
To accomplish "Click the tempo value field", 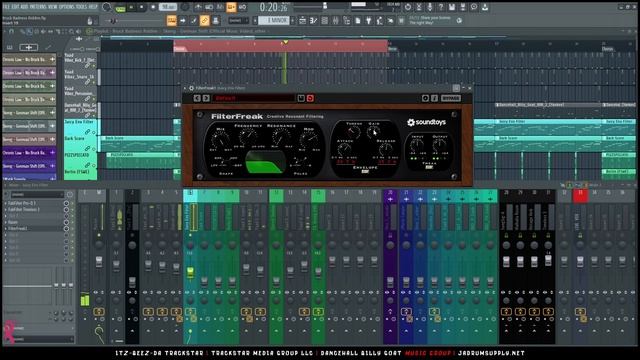I will 168,7.
